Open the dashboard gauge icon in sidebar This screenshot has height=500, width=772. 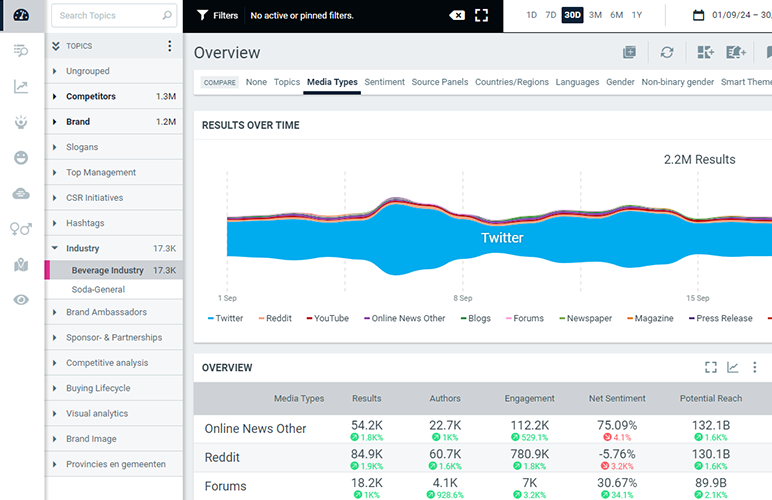click(x=21, y=15)
